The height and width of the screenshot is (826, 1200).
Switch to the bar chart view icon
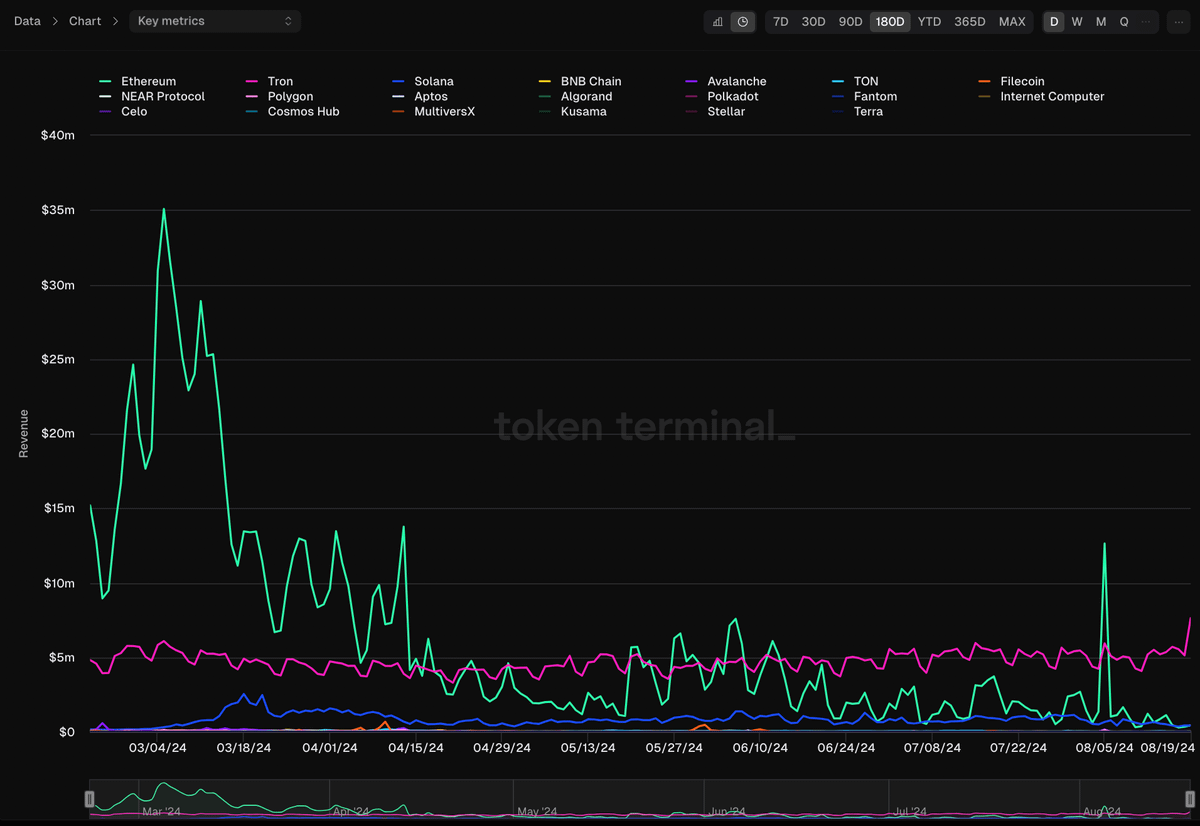point(718,21)
